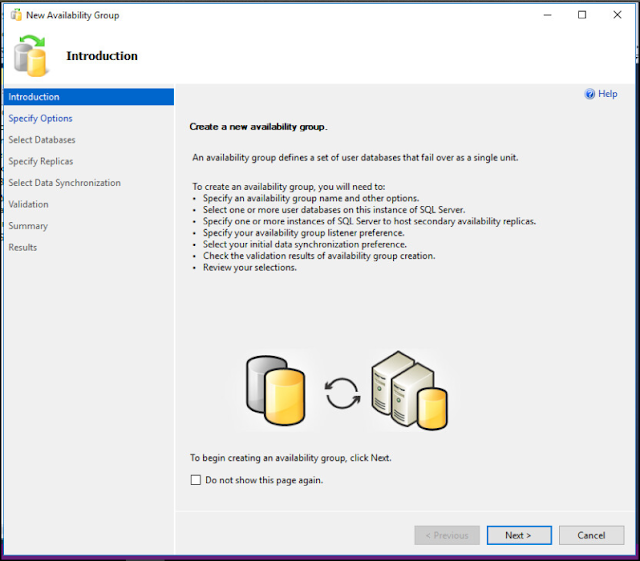This screenshot has width=640, height=561.
Task: Click the Cancel button
Action: click(591, 535)
